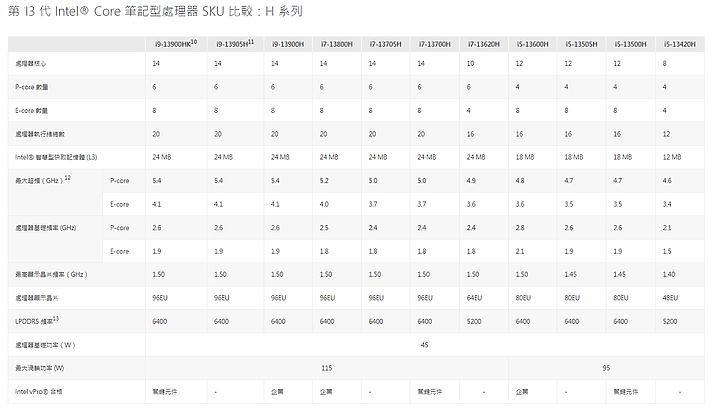Click the '2.5' base frequency value
Screen dimensions: 720x416
[x=324, y=227]
